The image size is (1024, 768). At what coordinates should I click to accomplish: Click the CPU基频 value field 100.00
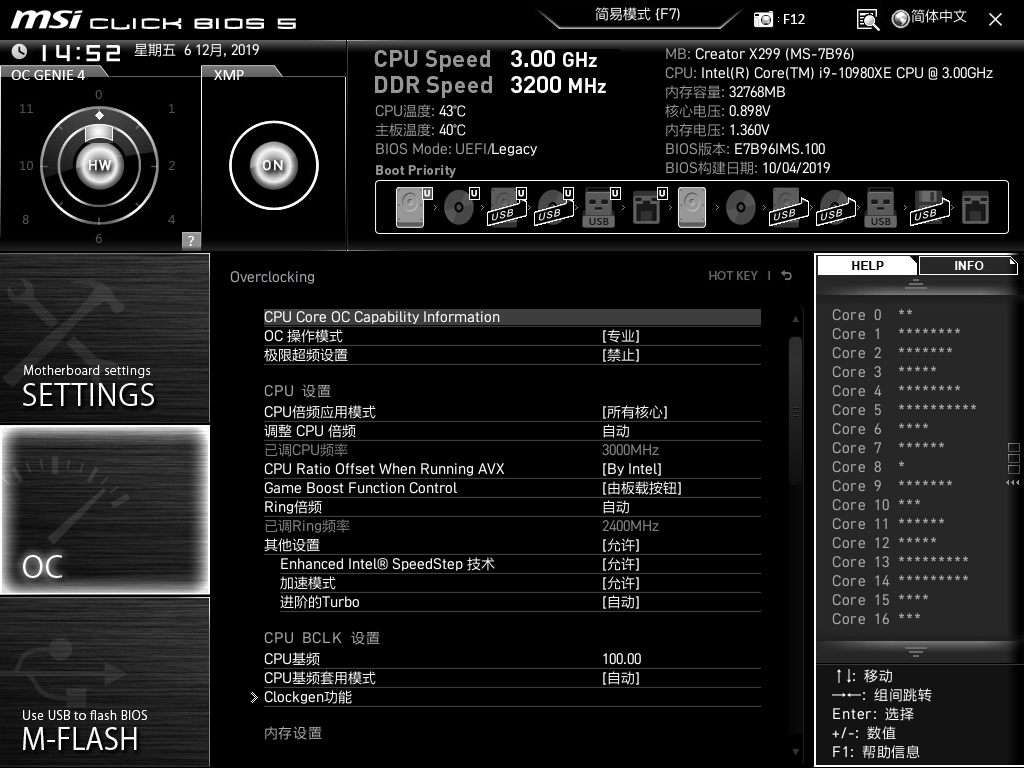(x=621, y=659)
